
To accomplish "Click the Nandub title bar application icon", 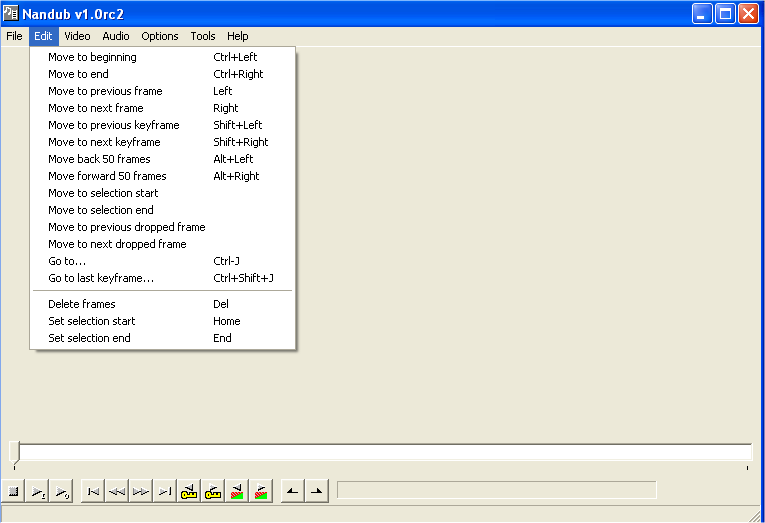I will (10, 13).
